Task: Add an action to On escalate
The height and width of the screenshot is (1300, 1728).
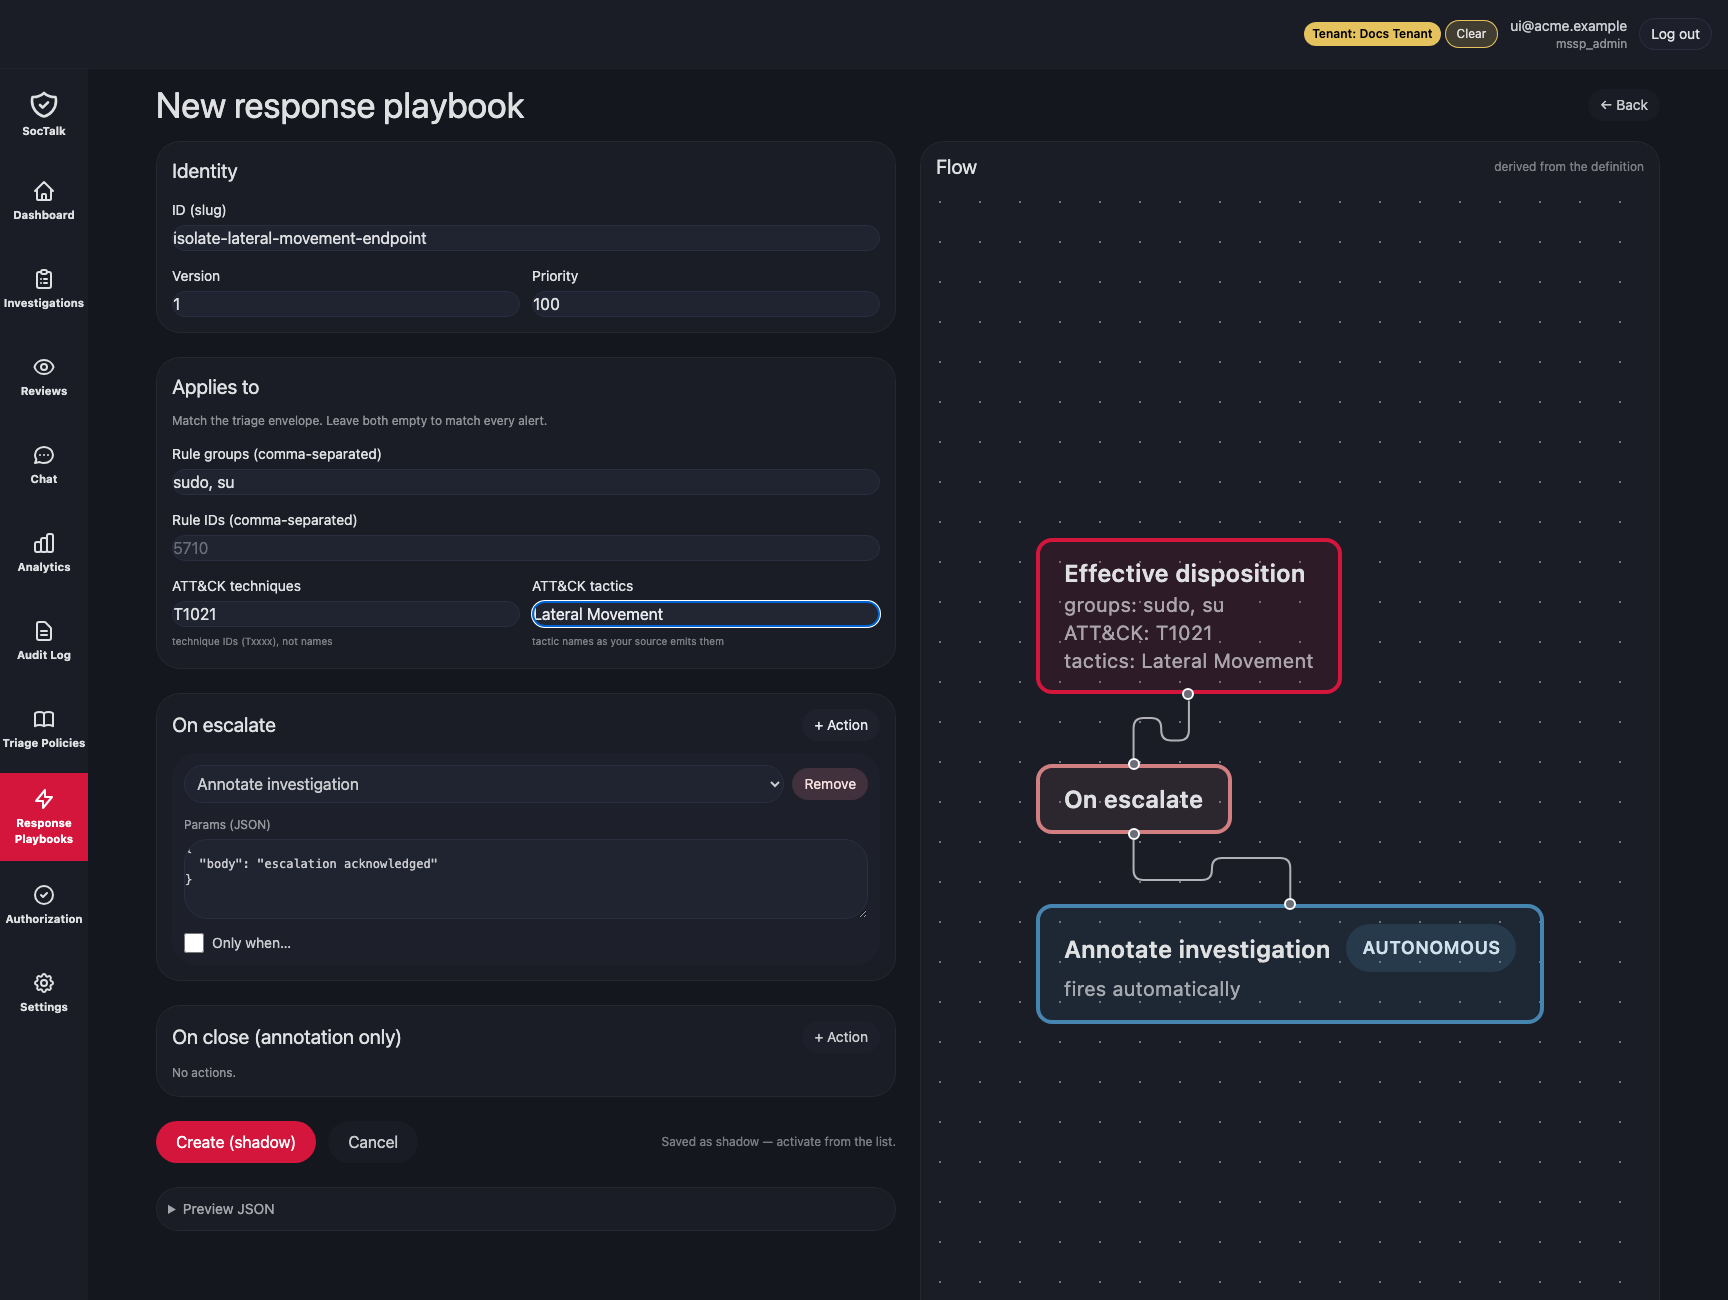Action: tap(841, 725)
